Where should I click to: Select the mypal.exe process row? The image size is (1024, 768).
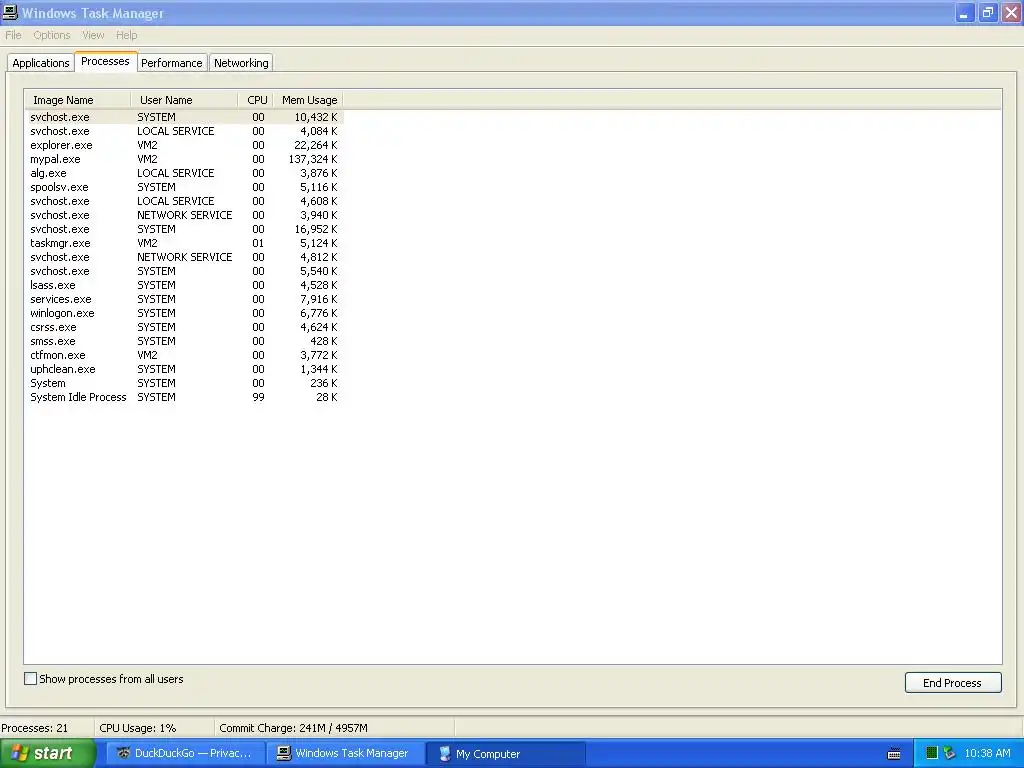184,159
